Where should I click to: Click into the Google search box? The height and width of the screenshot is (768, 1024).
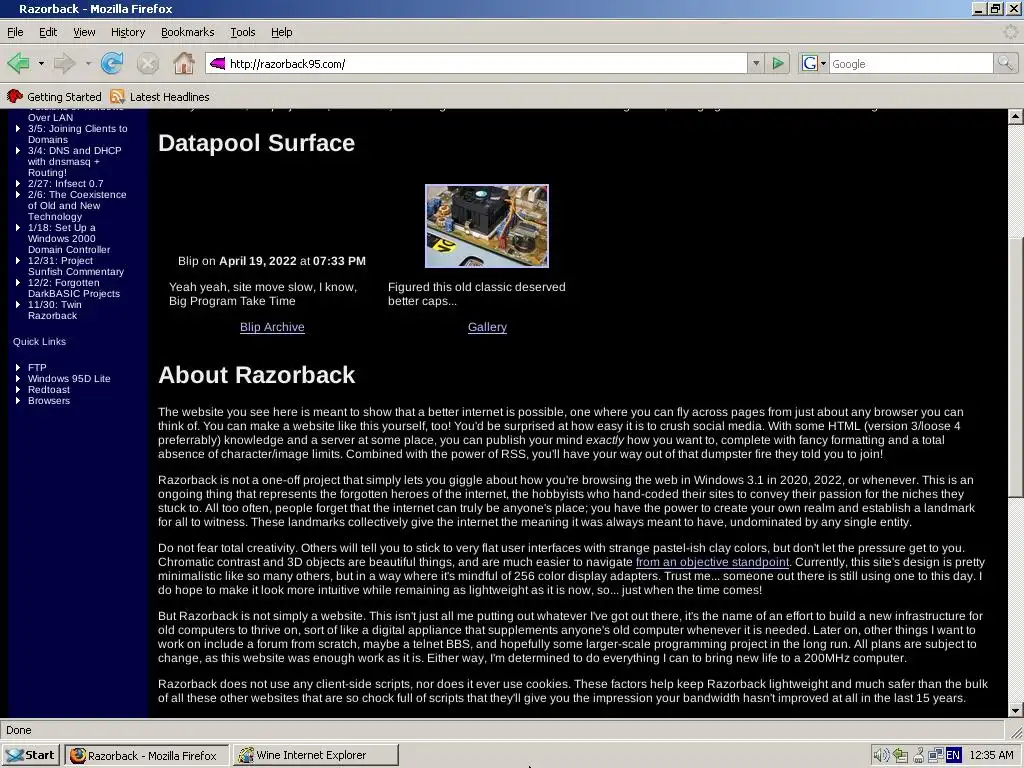click(x=911, y=63)
